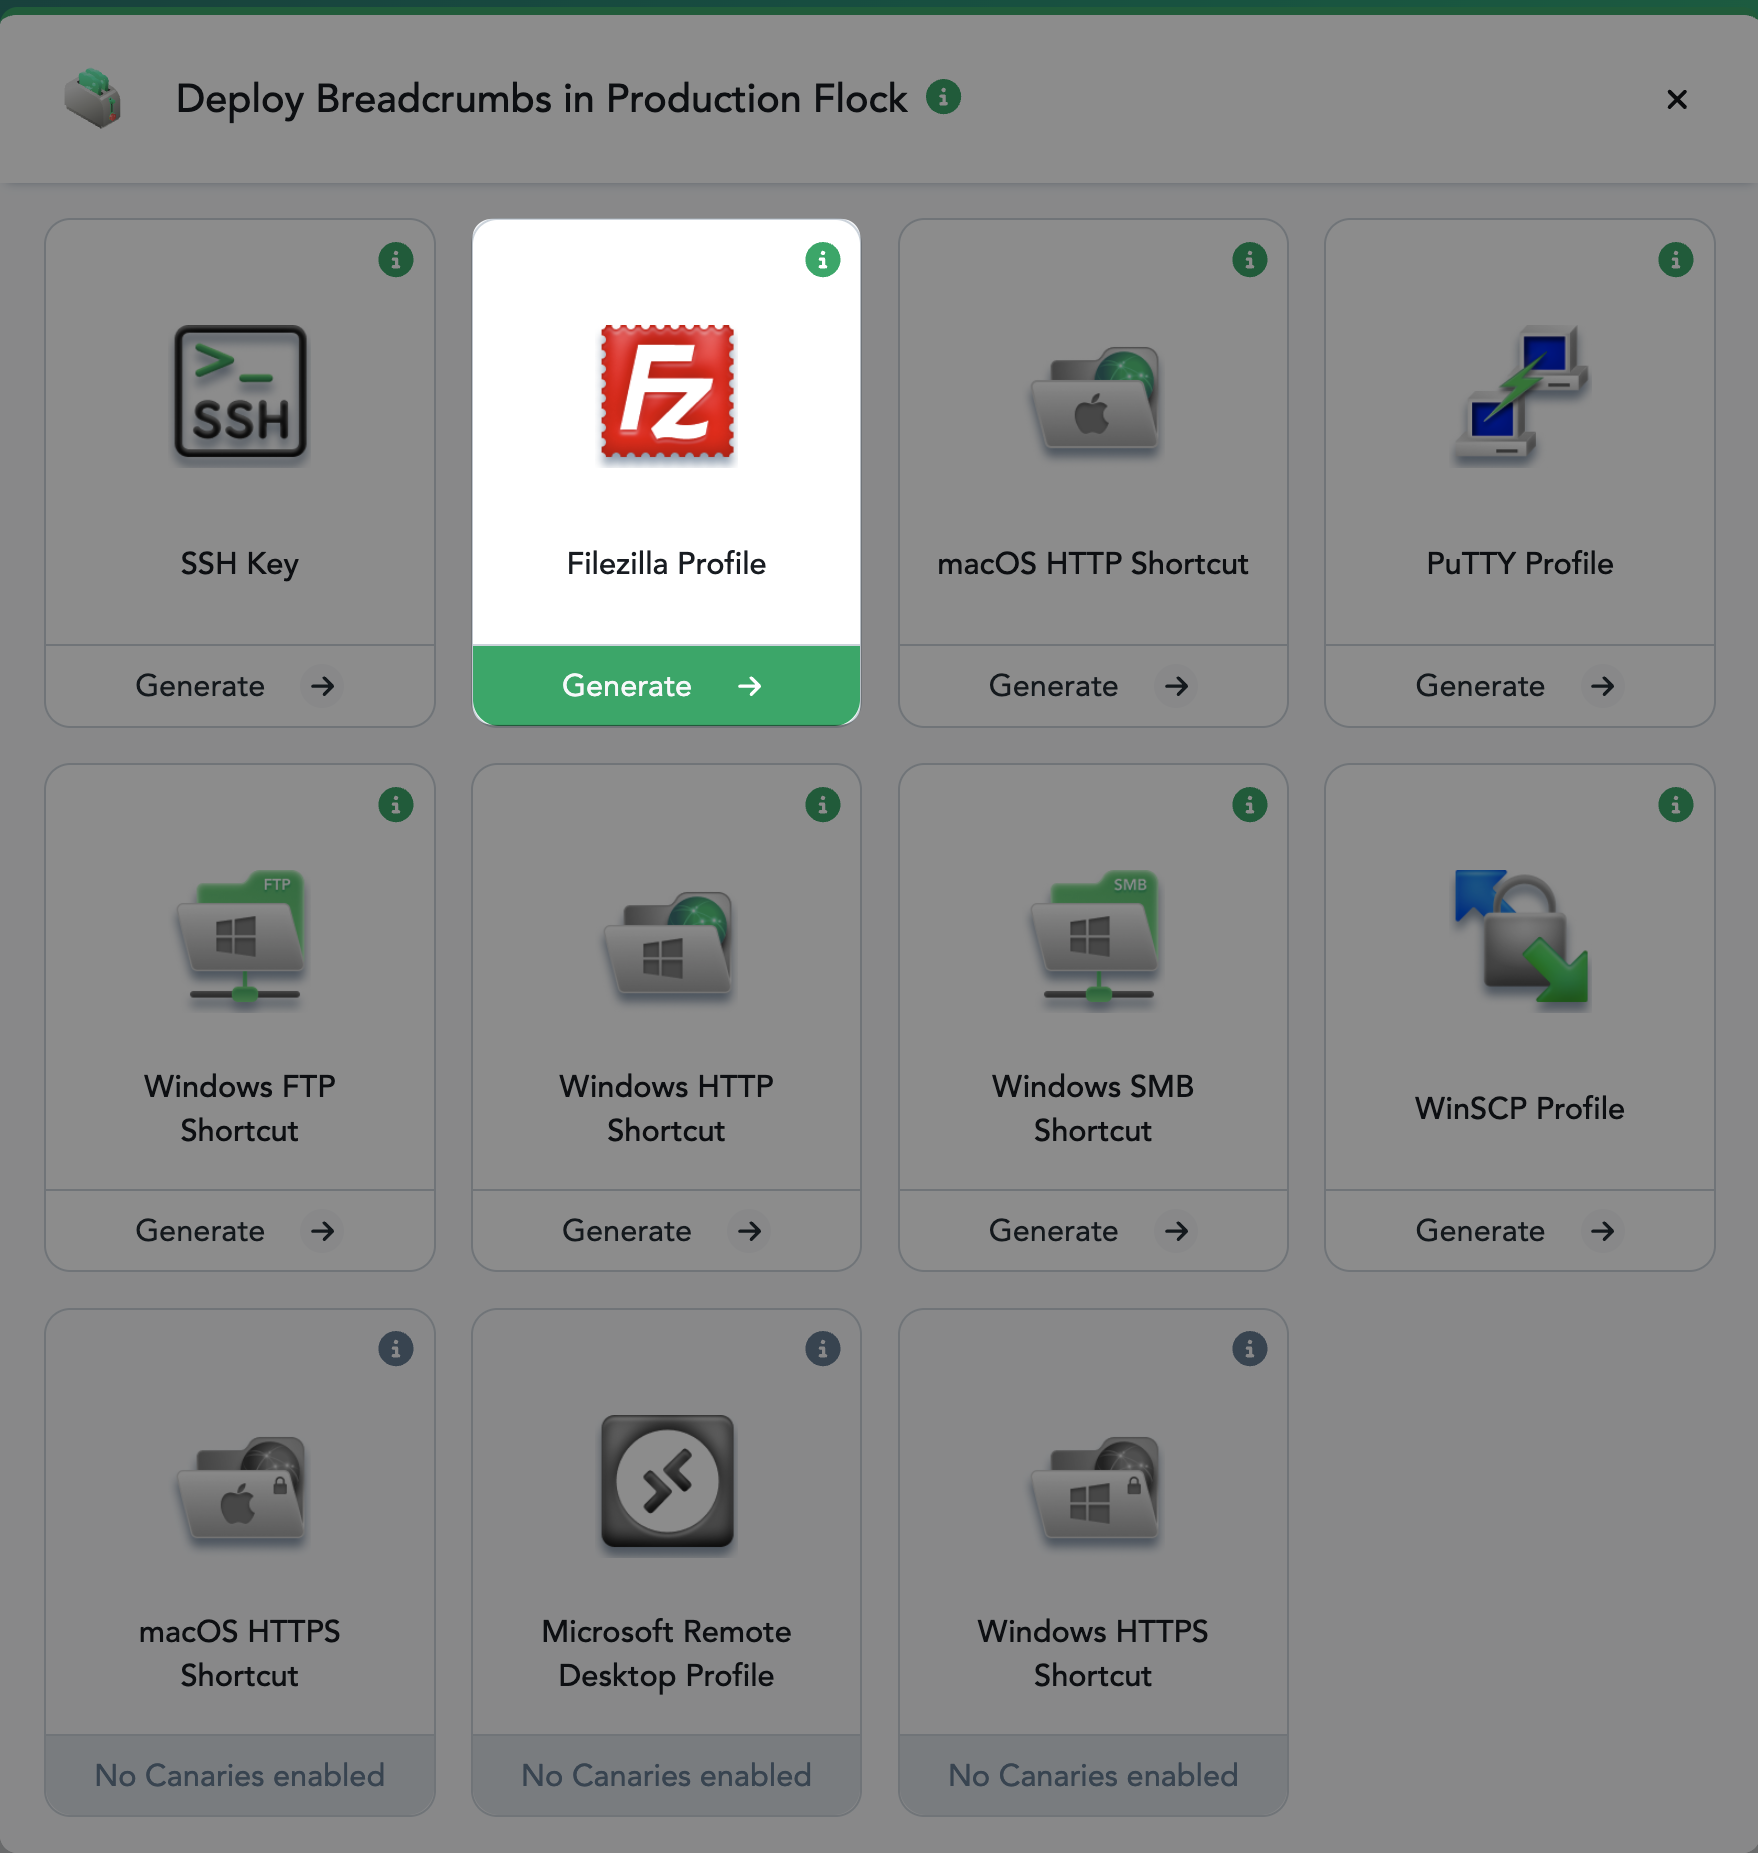This screenshot has height=1853, width=1758.
Task: Open info for Windows HTTP Shortcut card
Action: click(x=823, y=805)
